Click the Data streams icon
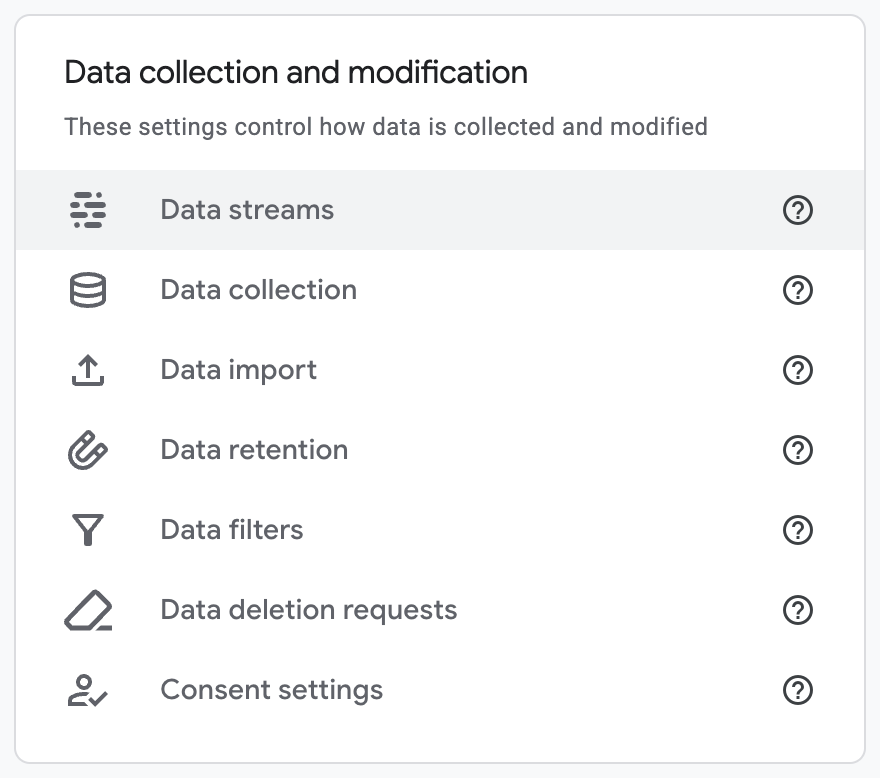The image size is (880, 778). click(88, 210)
